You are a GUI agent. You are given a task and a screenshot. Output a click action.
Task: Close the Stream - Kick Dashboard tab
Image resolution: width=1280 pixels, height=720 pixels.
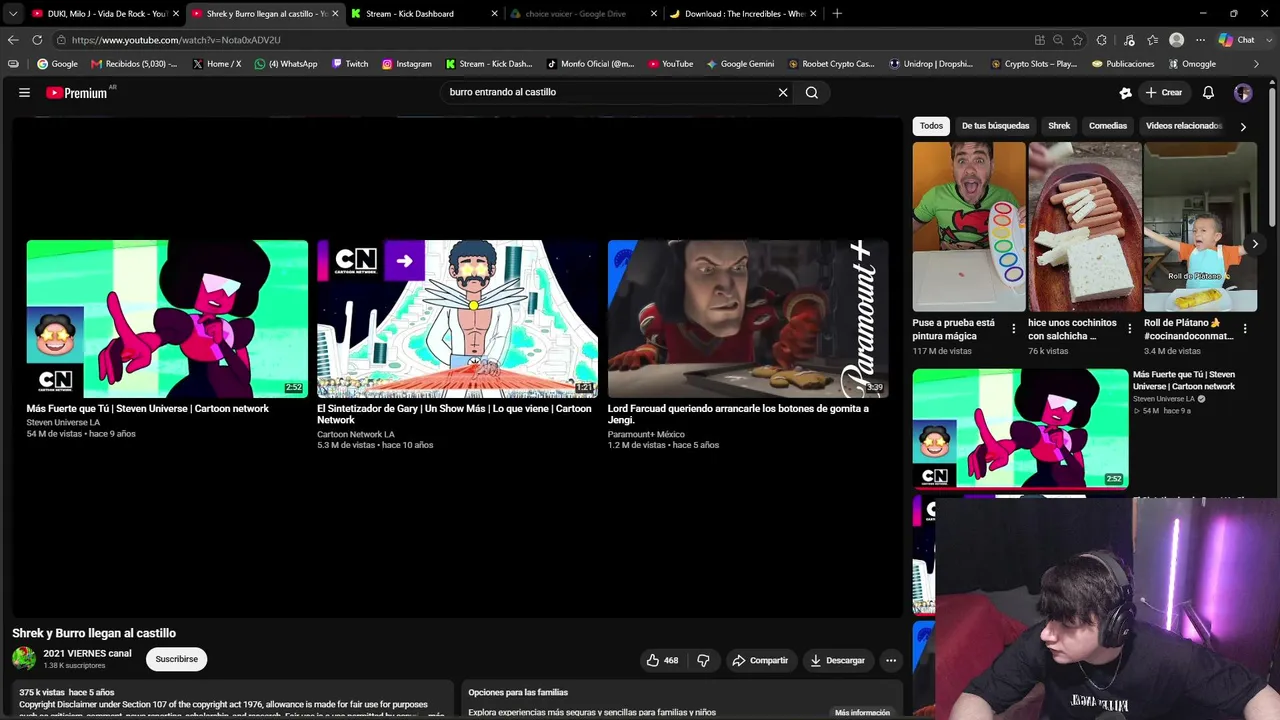tap(494, 14)
